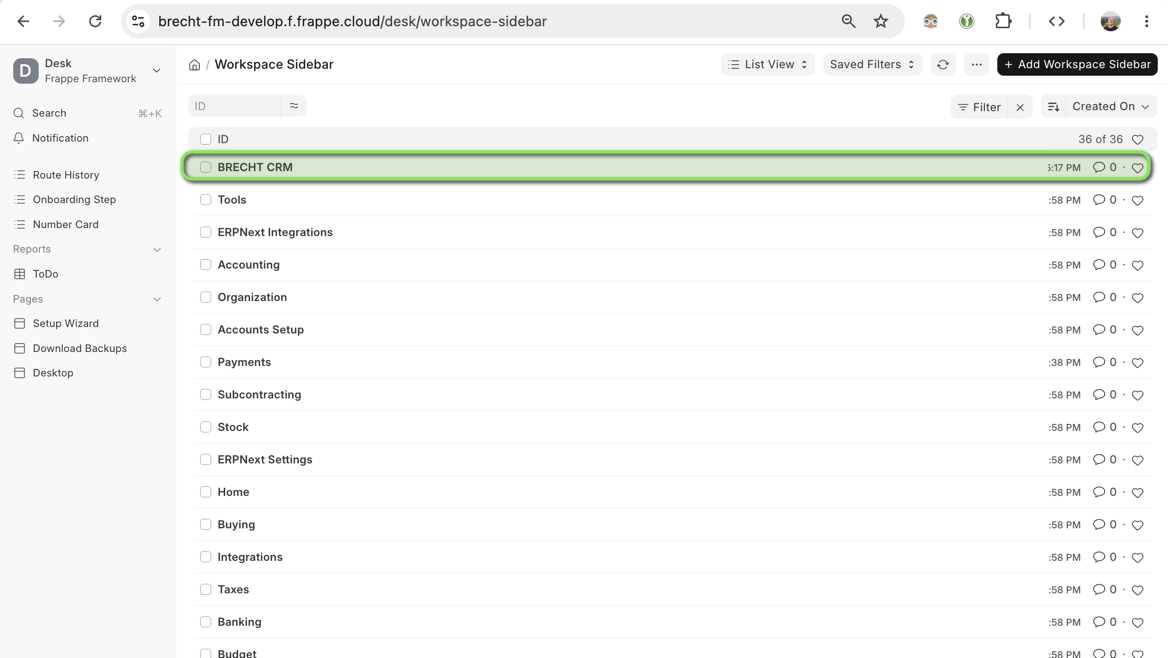This screenshot has height=658, width=1168.
Task: Open the List View dropdown
Action: pos(767,65)
